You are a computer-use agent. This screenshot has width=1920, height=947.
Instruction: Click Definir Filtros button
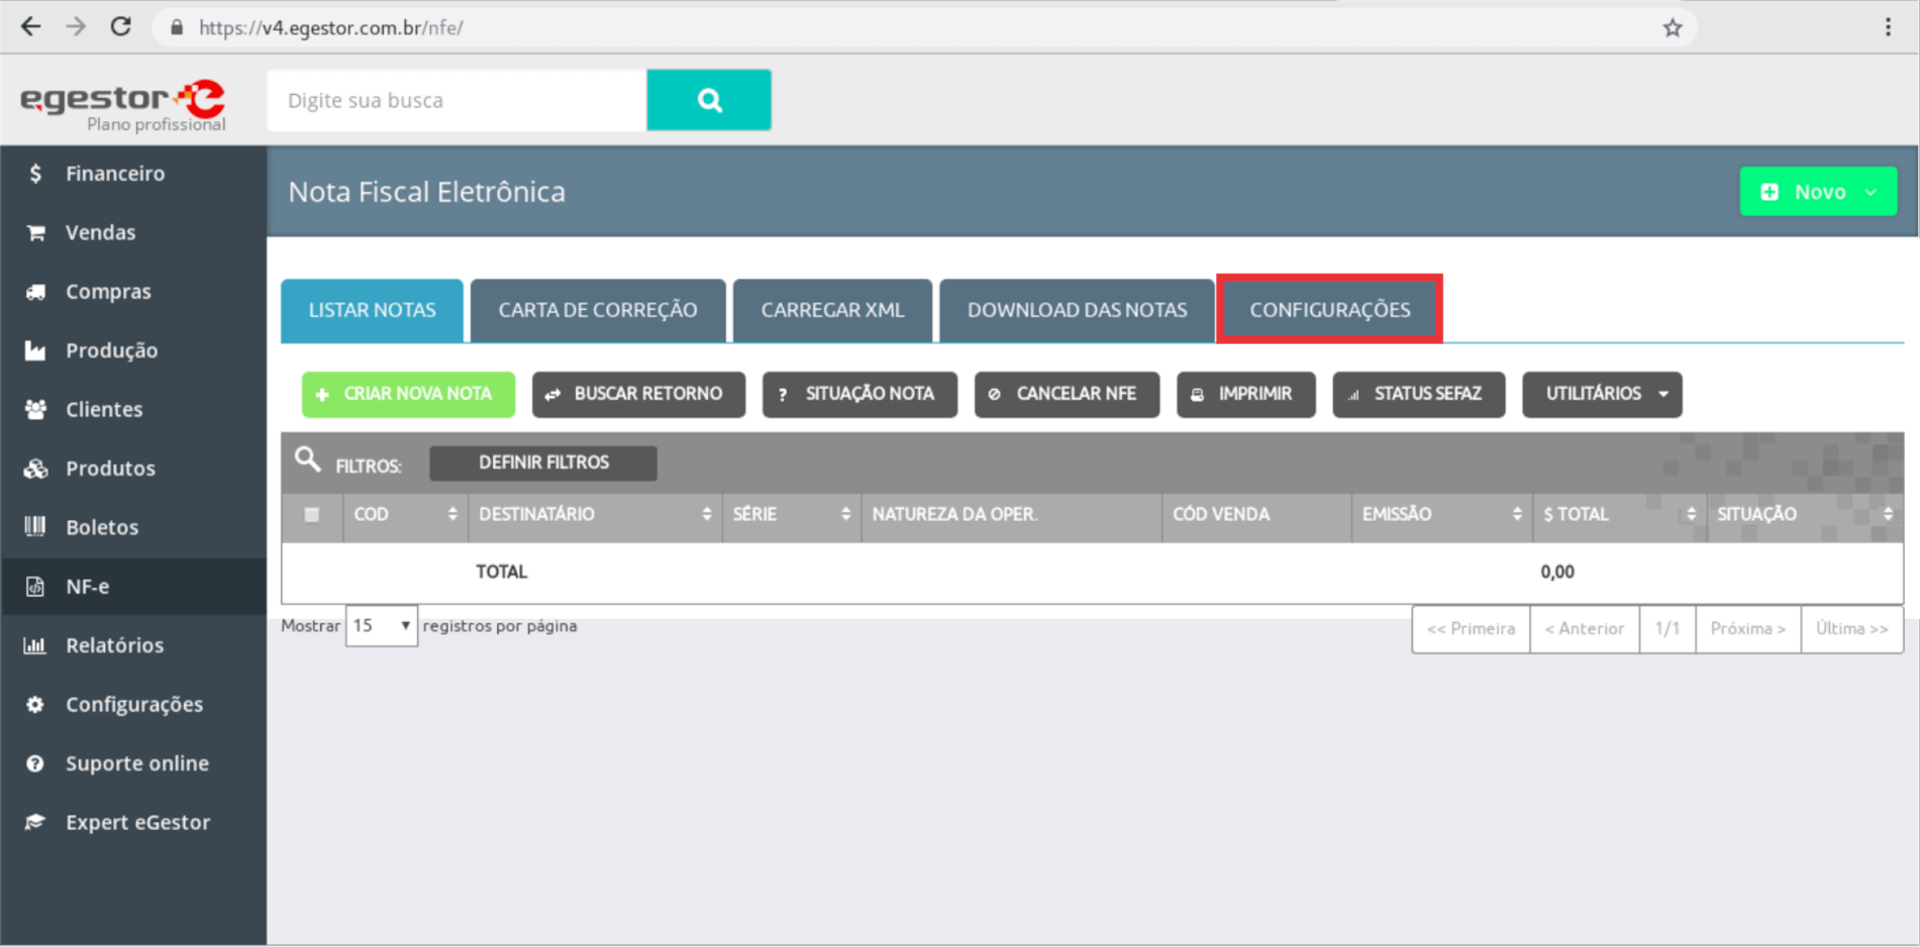543,463
